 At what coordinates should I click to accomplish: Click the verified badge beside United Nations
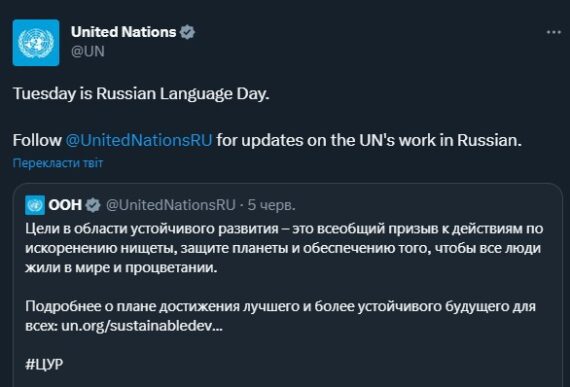[187, 32]
